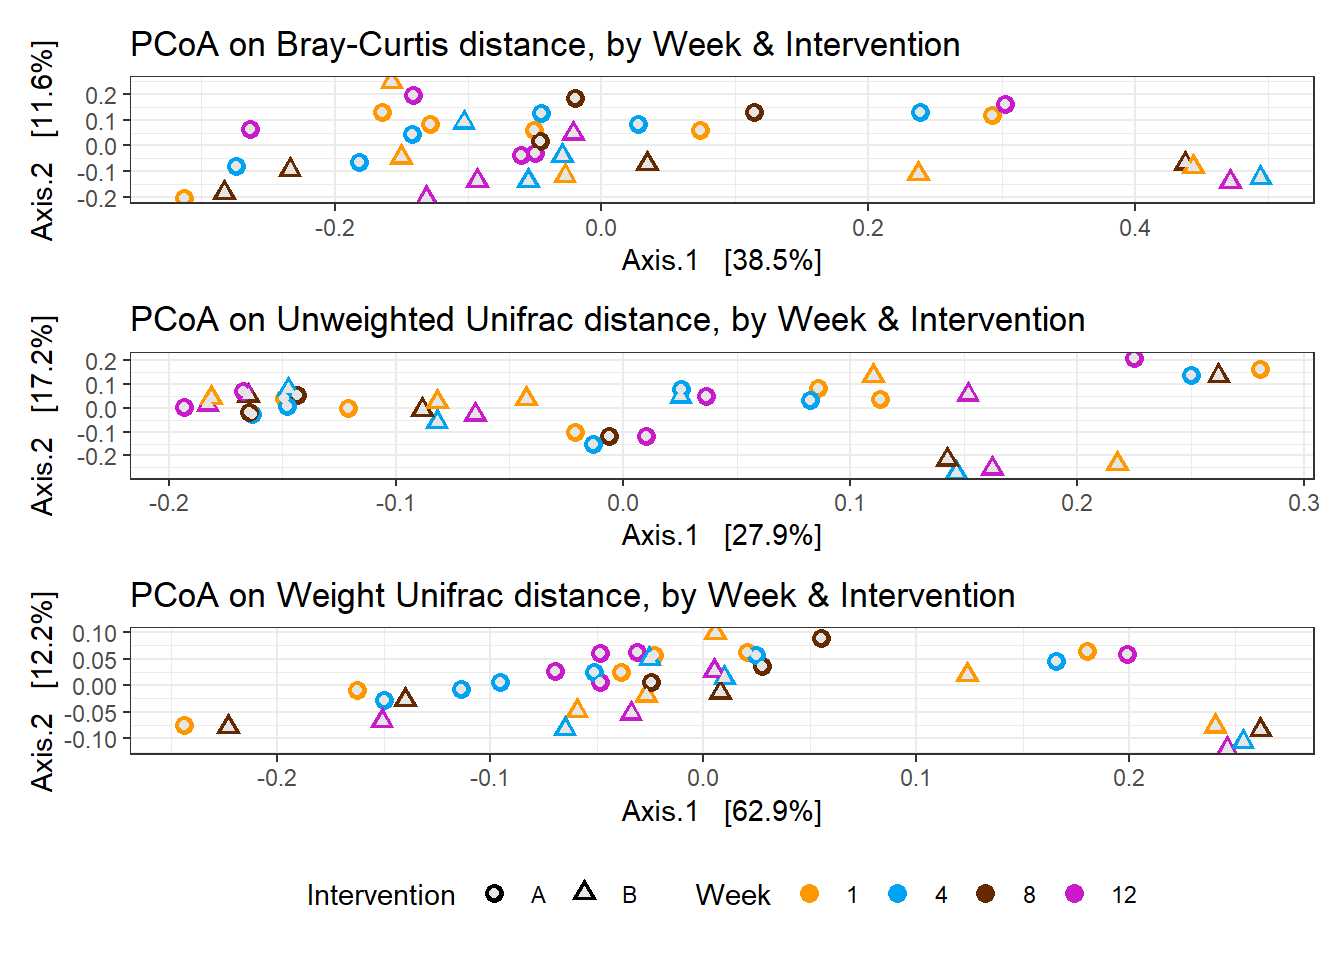Click the rightmost orange circle in Unweighted Unifrac plot
1344x960 pixels.
(x=1260, y=370)
